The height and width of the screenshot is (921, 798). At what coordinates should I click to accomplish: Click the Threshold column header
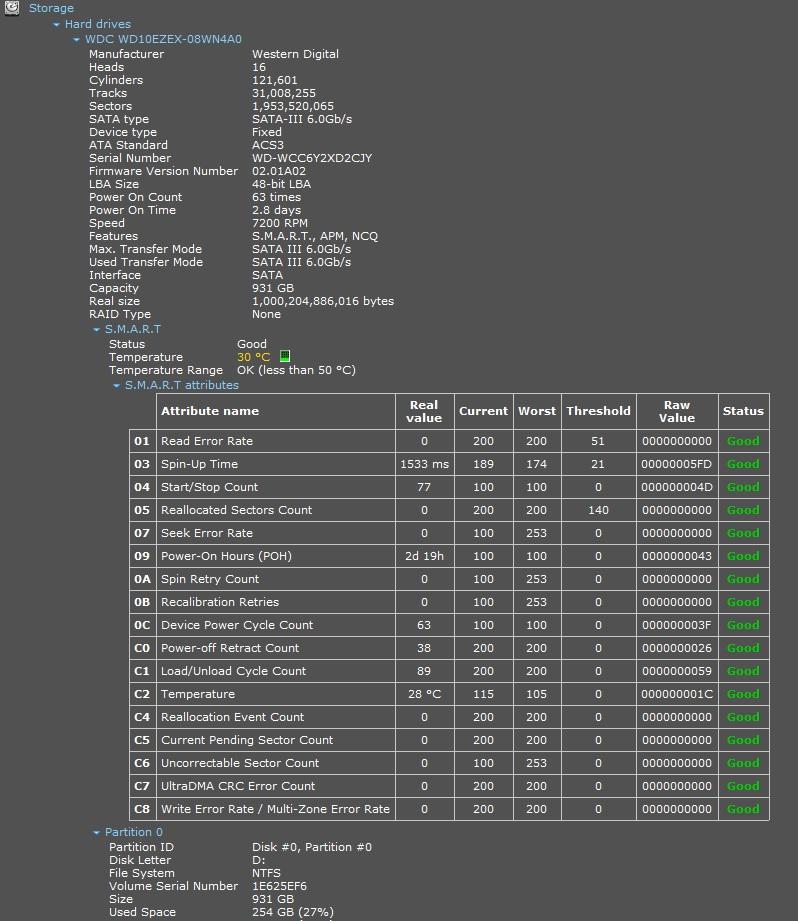click(598, 411)
